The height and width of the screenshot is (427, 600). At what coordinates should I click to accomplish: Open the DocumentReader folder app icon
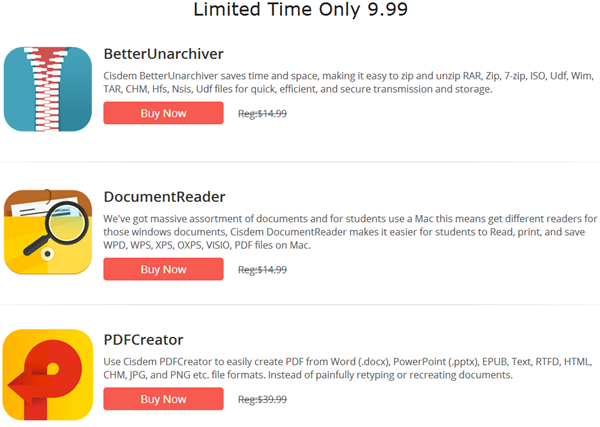click(x=48, y=232)
